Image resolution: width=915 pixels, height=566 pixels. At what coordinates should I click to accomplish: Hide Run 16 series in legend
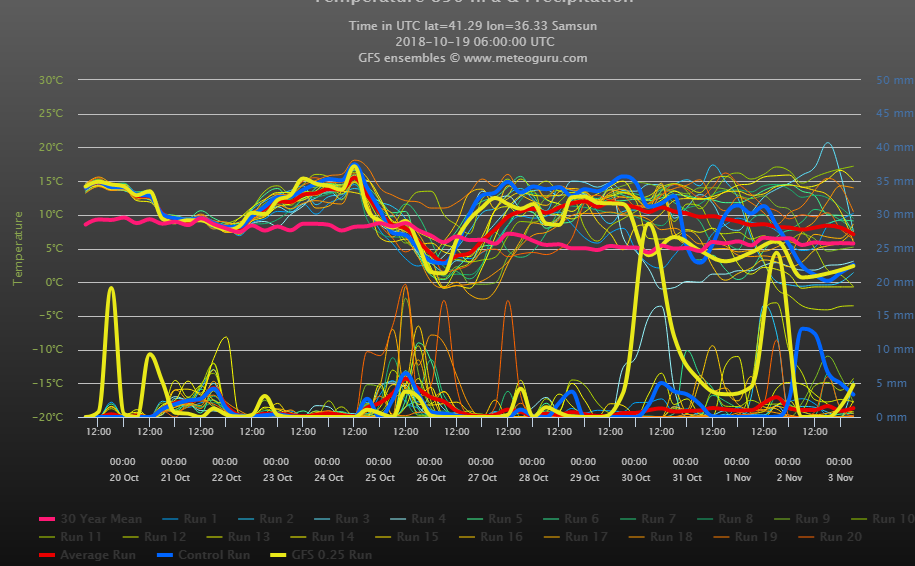pos(491,537)
